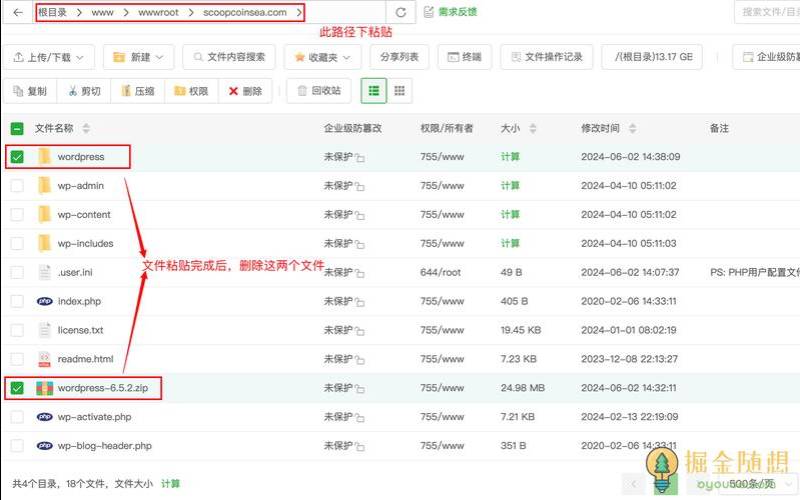Open 文件内容搜索

[x=229, y=57]
